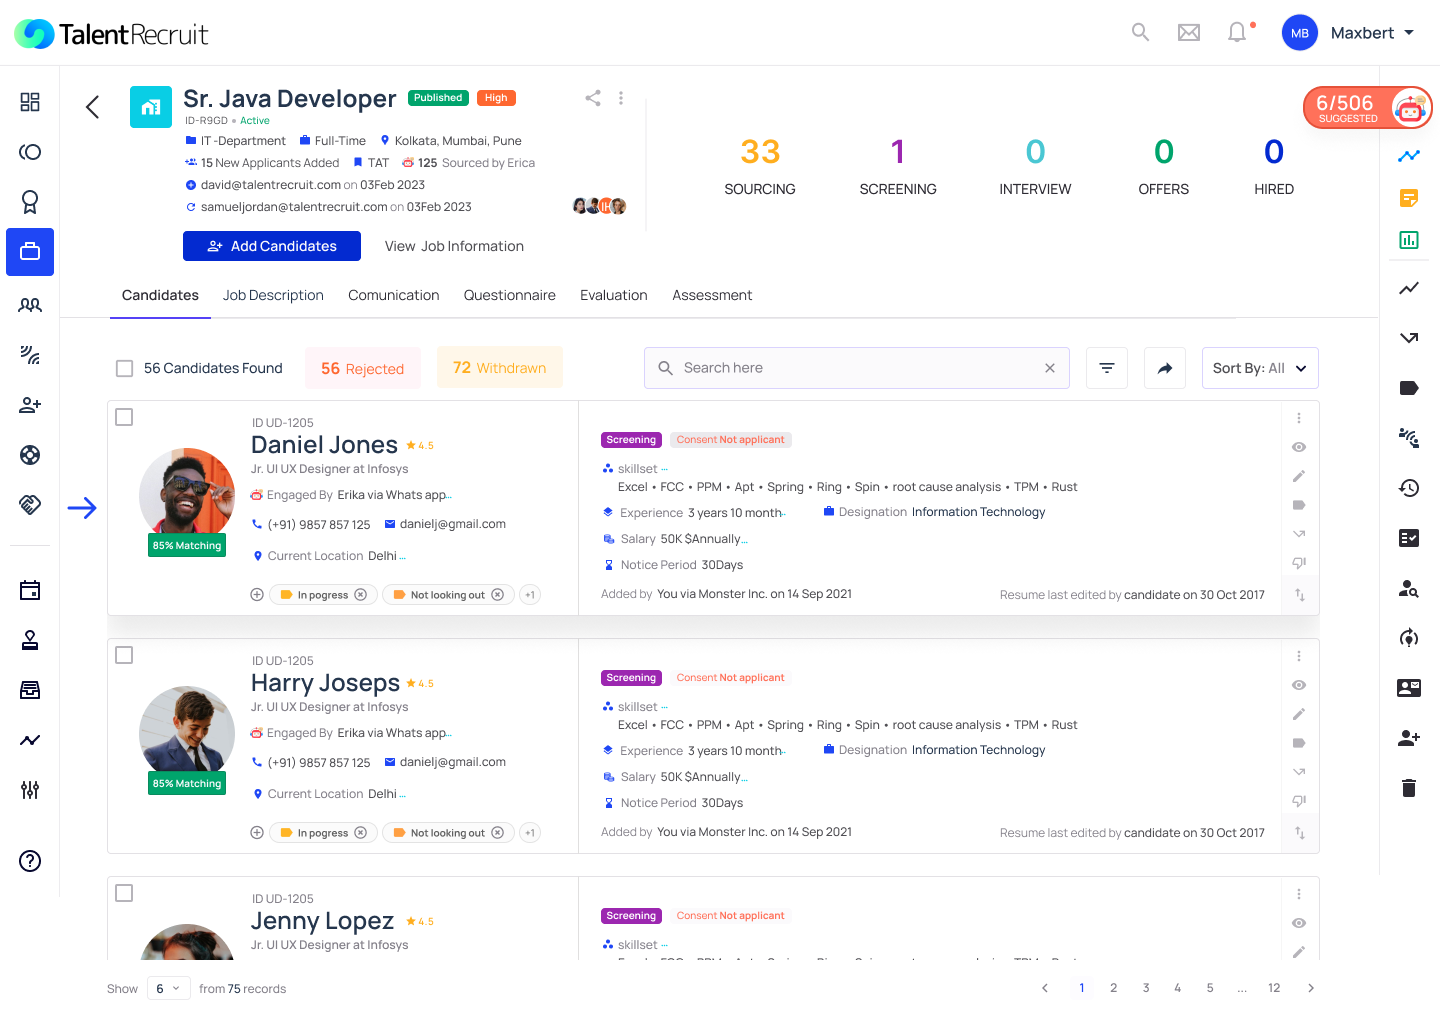1440x1024 pixels.
Task: Edit Daniel Jones with the pencil icon
Action: pos(1299,476)
